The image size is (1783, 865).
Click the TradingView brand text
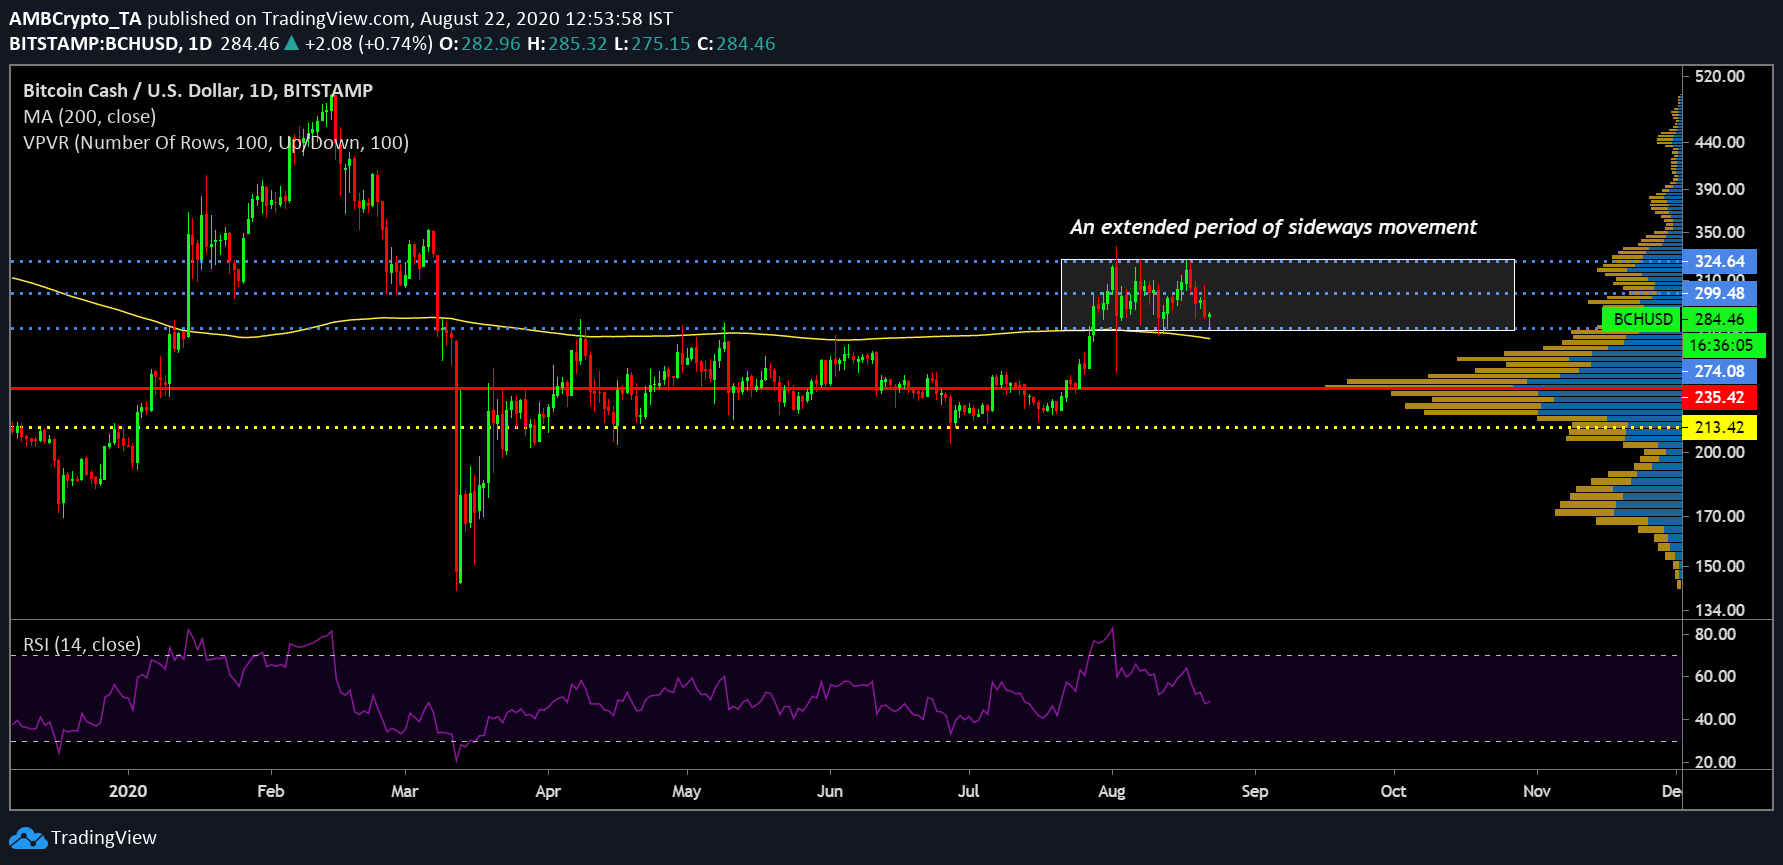[x=104, y=838]
